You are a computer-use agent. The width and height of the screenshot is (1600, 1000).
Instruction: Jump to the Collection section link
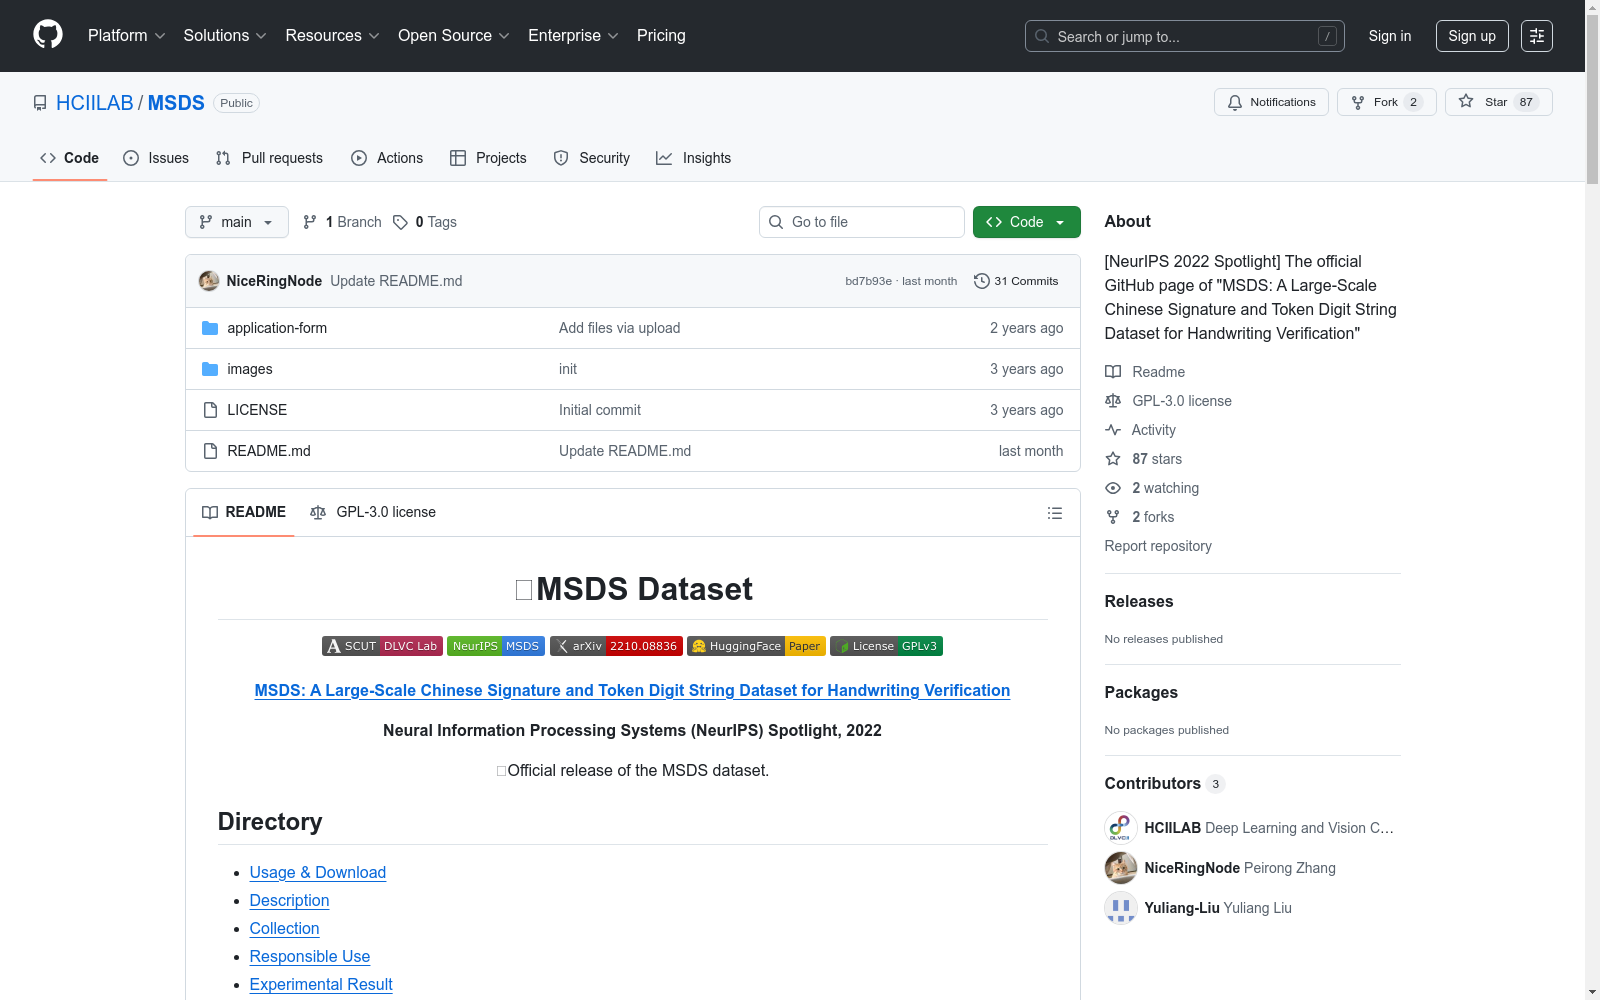coord(284,928)
